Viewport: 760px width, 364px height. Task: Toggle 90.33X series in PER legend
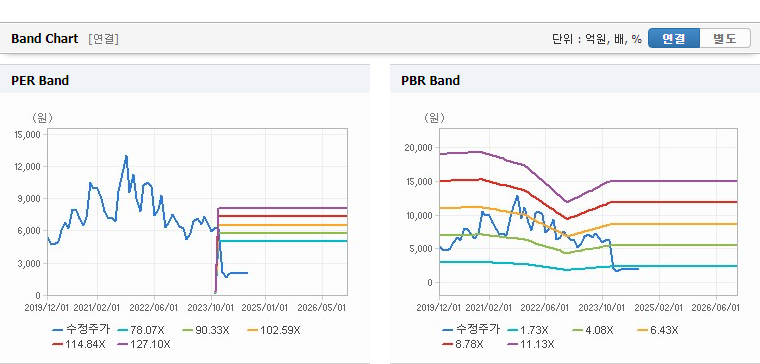pyautogui.click(x=206, y=330)
